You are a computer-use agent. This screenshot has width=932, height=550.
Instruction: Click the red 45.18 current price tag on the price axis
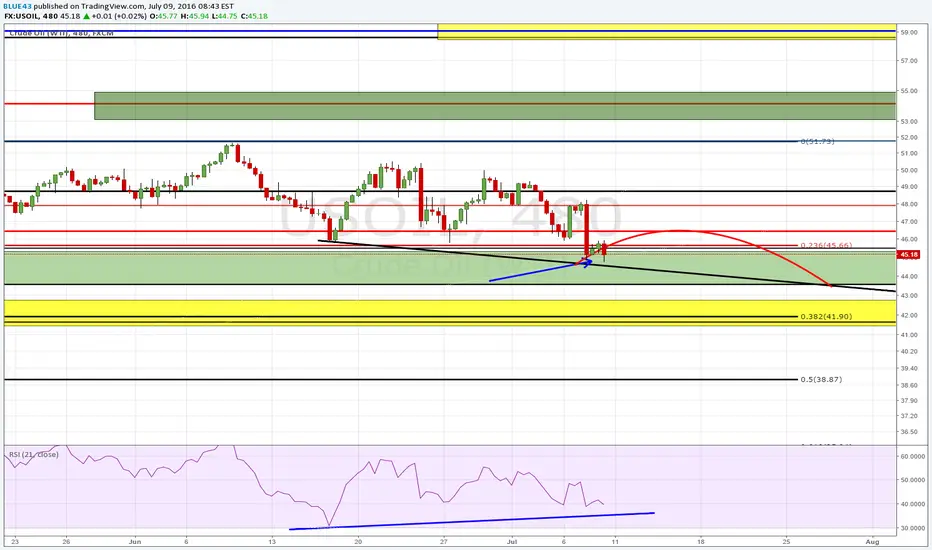909,254
